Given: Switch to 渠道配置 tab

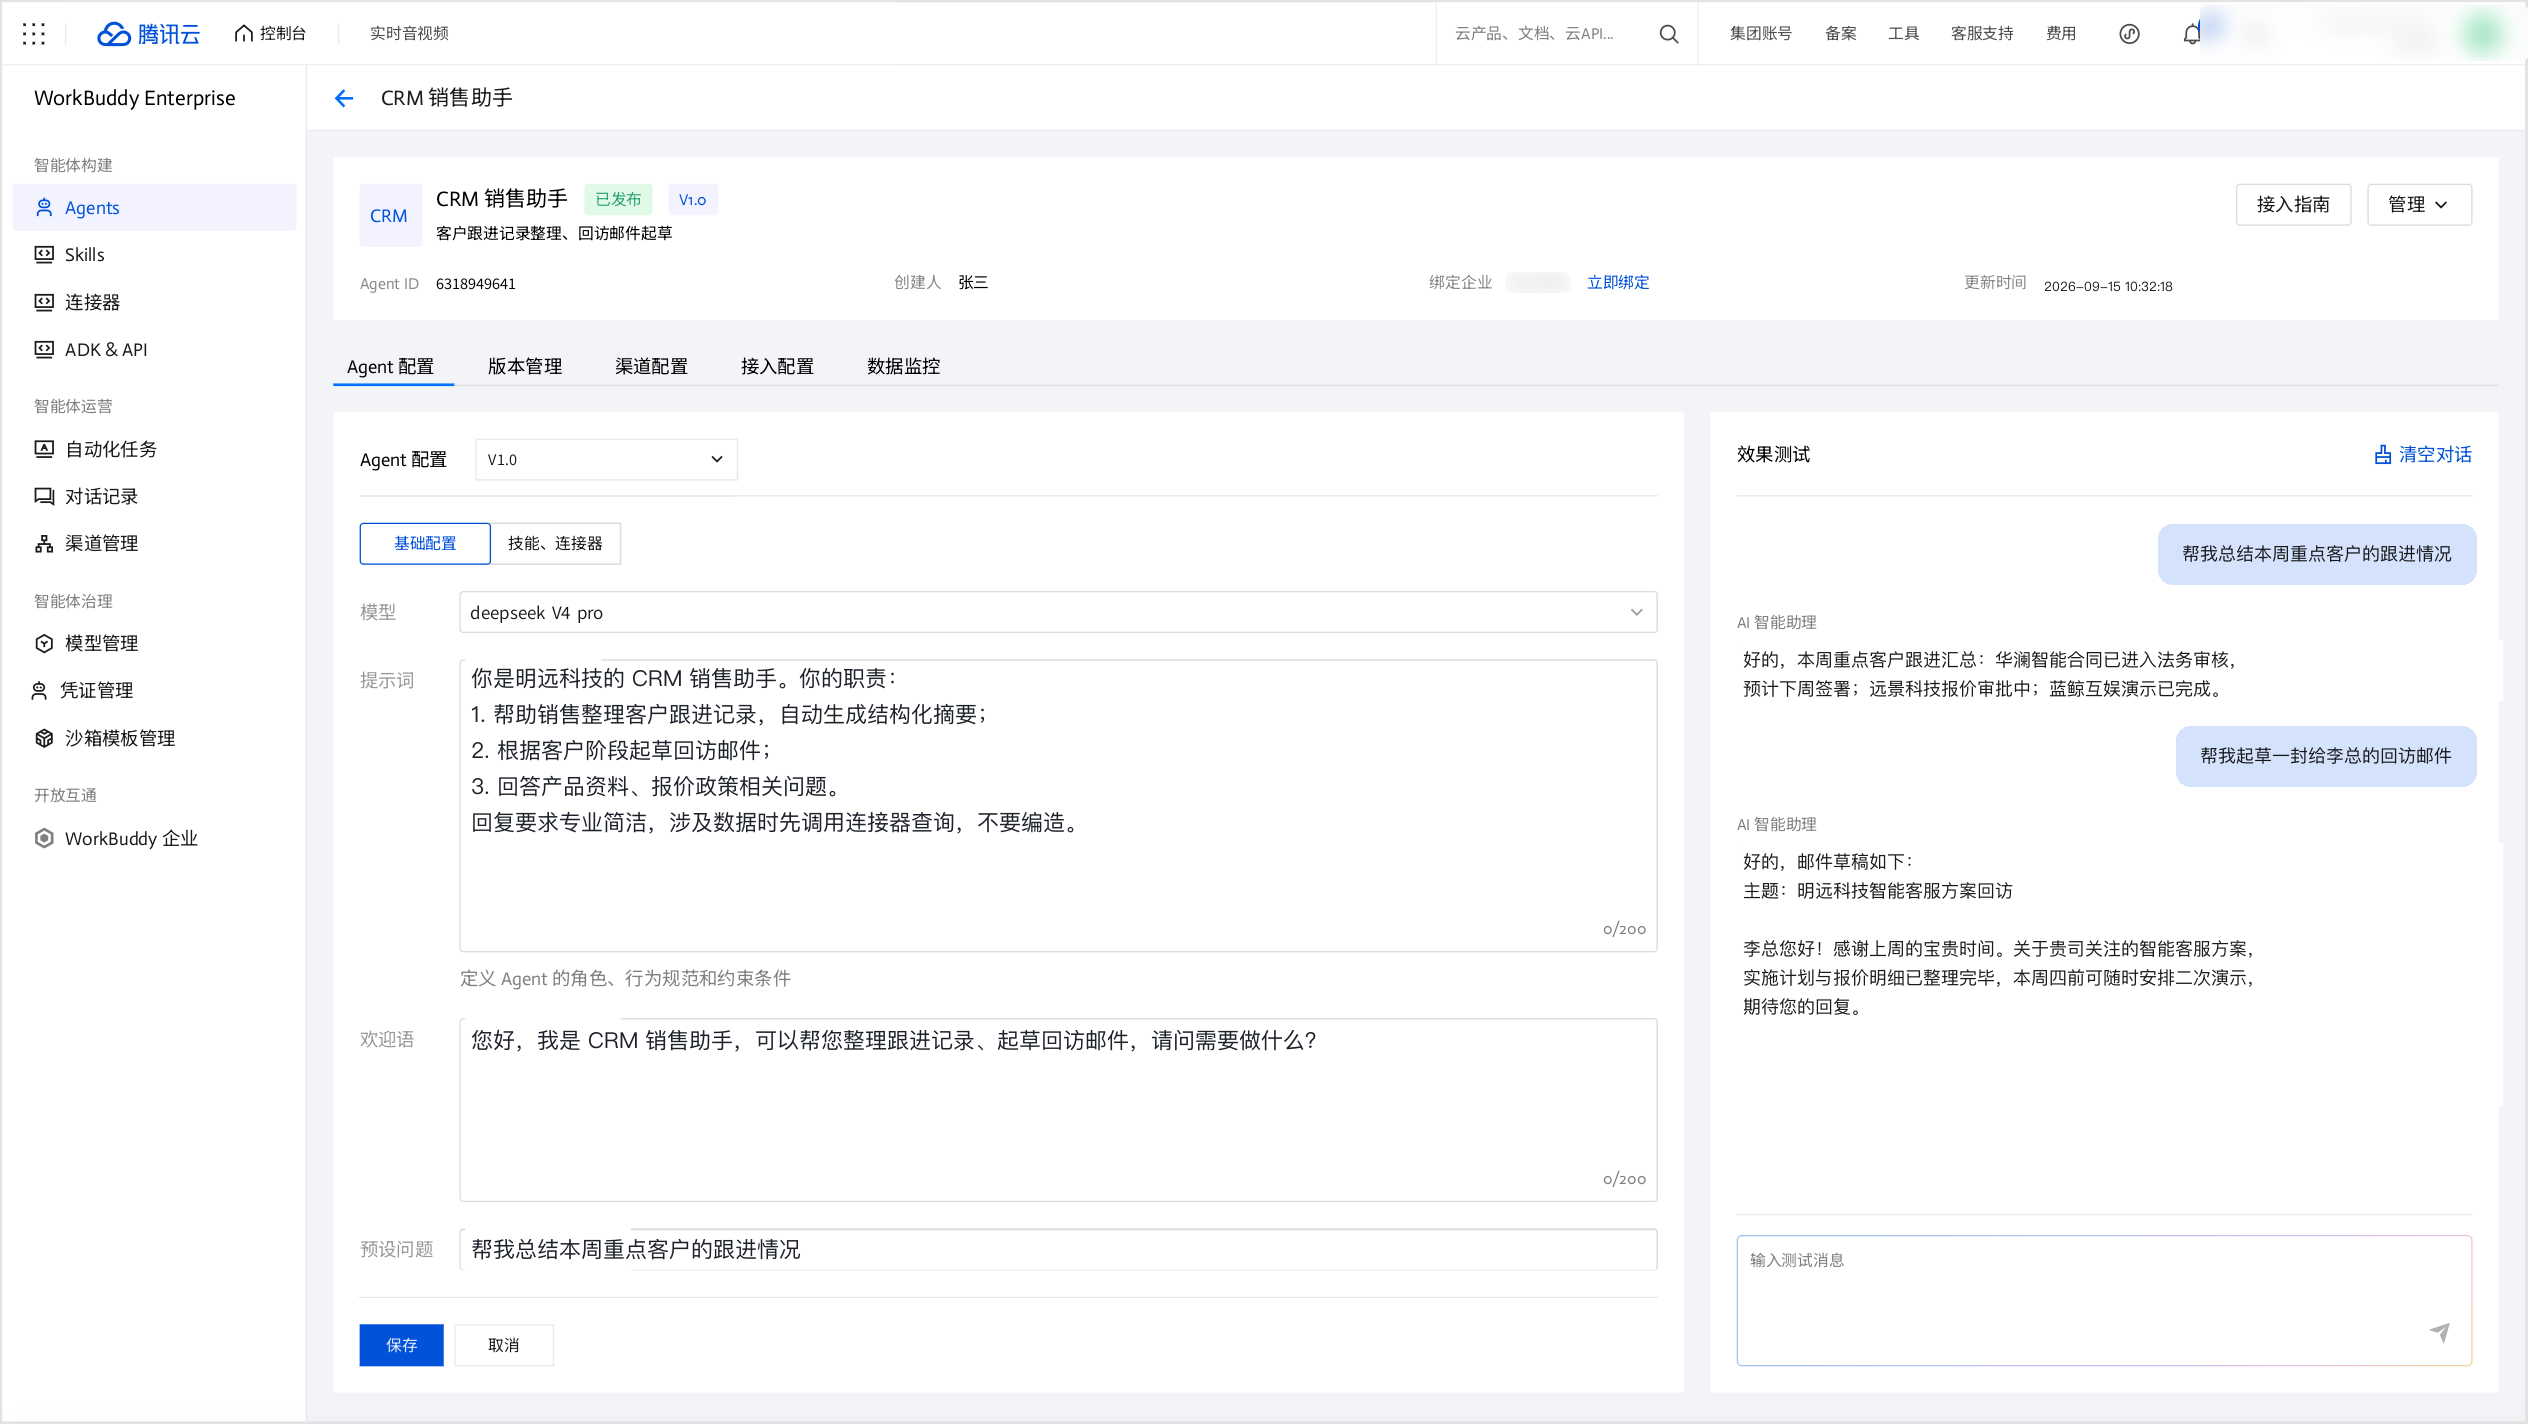Looking at the screenshot, I should pyautogui.click(x=651, y=366).
